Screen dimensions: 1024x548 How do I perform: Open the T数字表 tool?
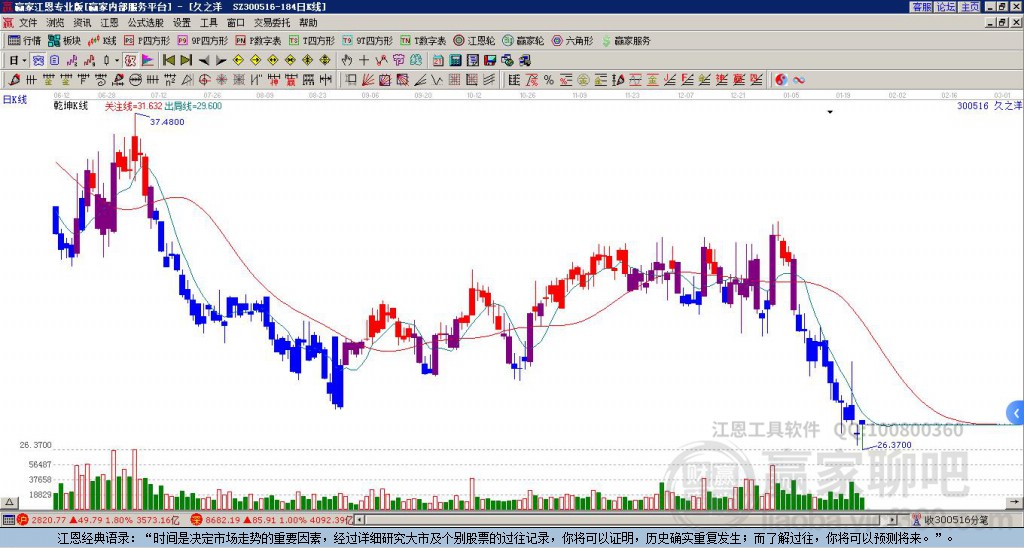[423, 40]
